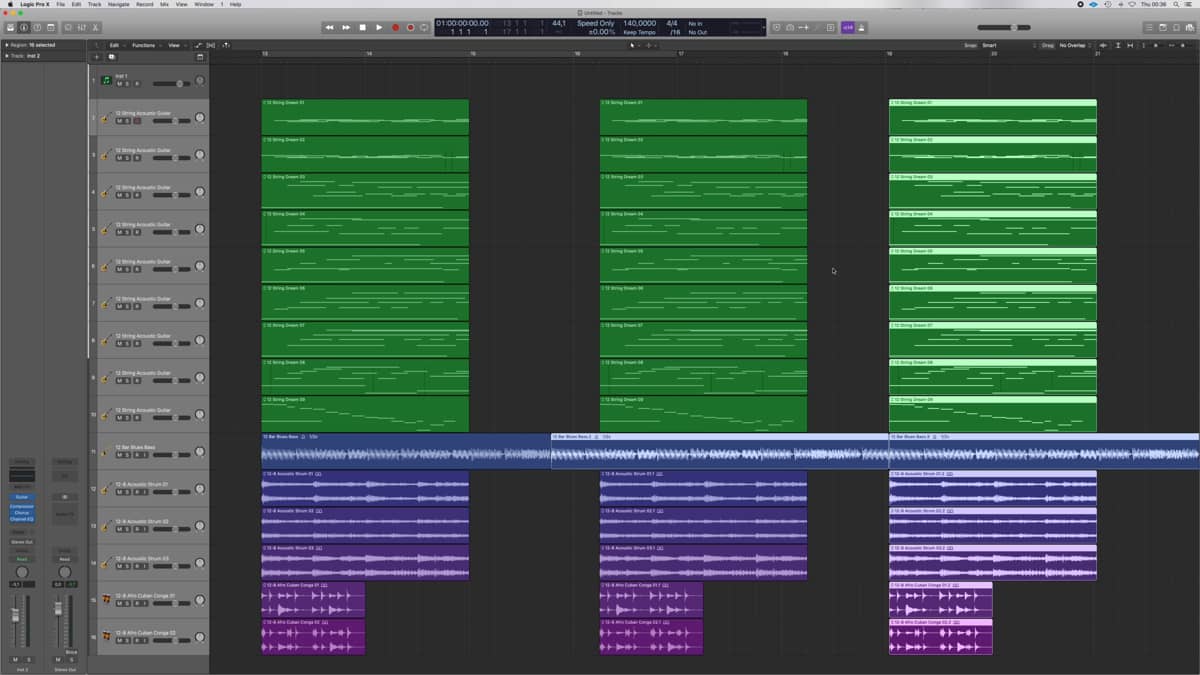Open the tracks area Edit menu

pyautogui.click(x=116, y=45)
